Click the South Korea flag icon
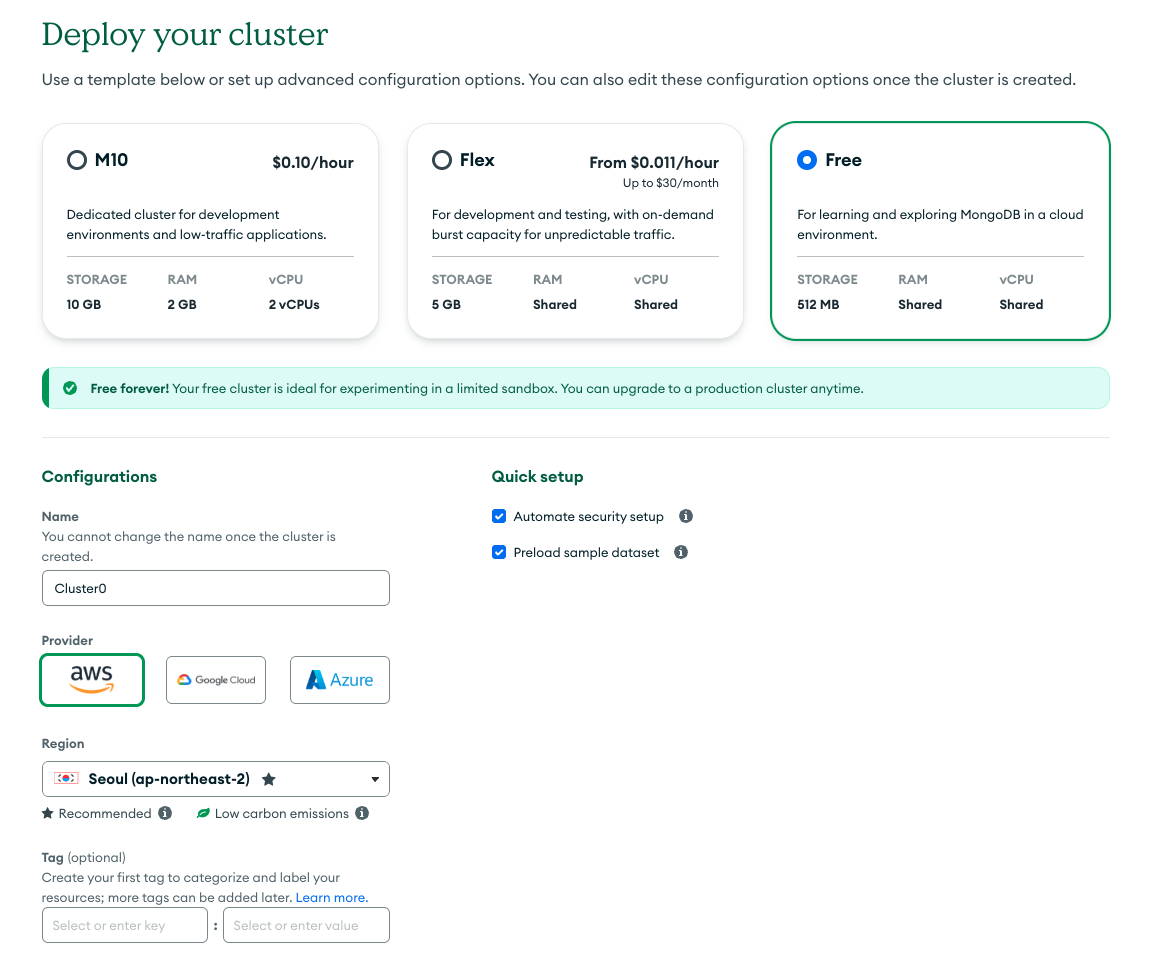 [66, 779]
